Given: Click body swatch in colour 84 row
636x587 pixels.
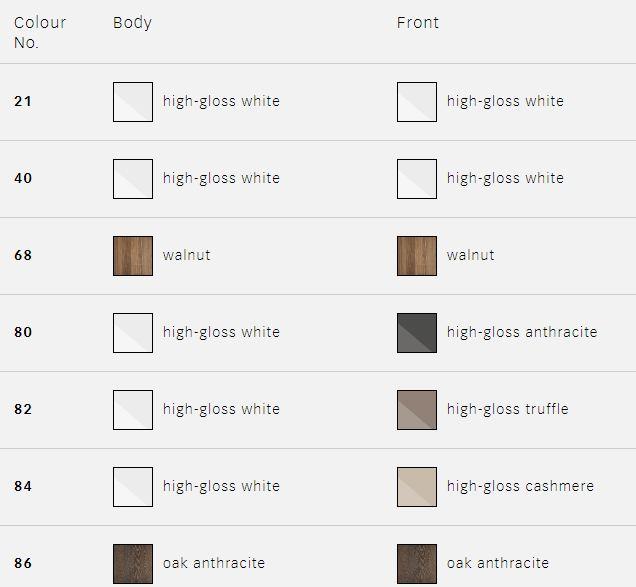Looking at the screenshot, I should [x=133, y=487].
